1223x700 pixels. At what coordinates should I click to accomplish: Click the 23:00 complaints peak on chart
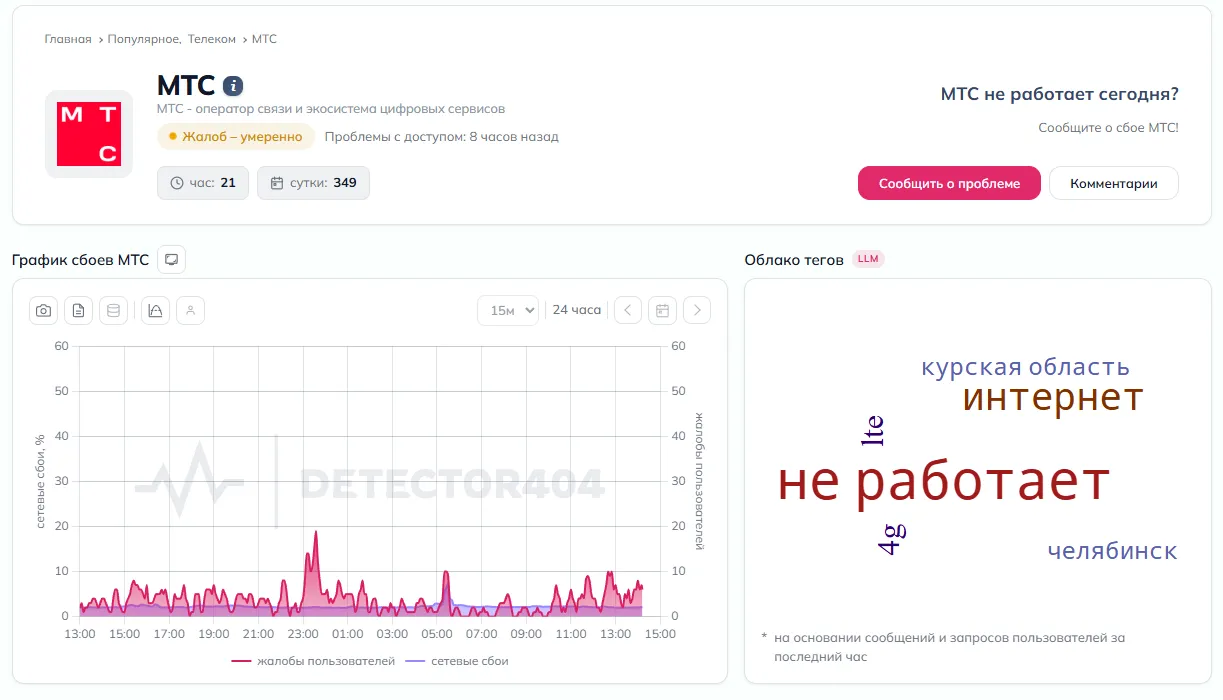(315, 533)
